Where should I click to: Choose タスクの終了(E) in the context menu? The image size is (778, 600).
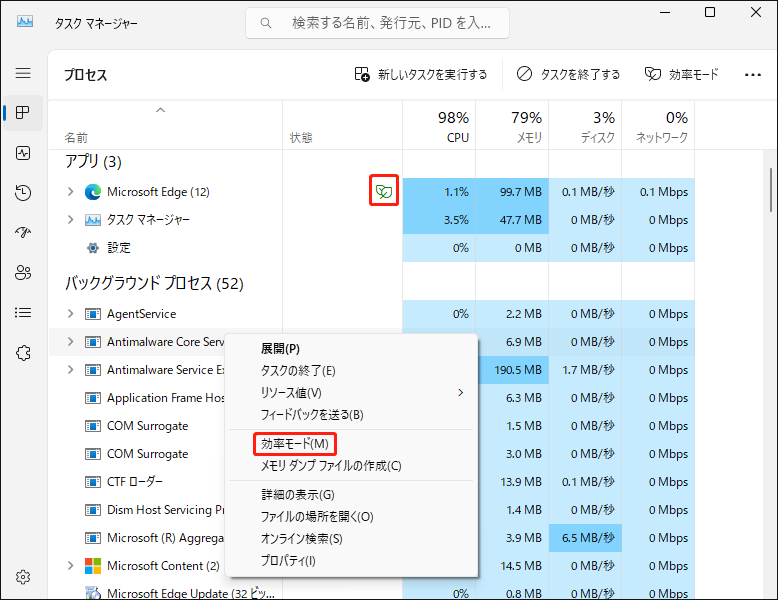(x=351, y=371)
